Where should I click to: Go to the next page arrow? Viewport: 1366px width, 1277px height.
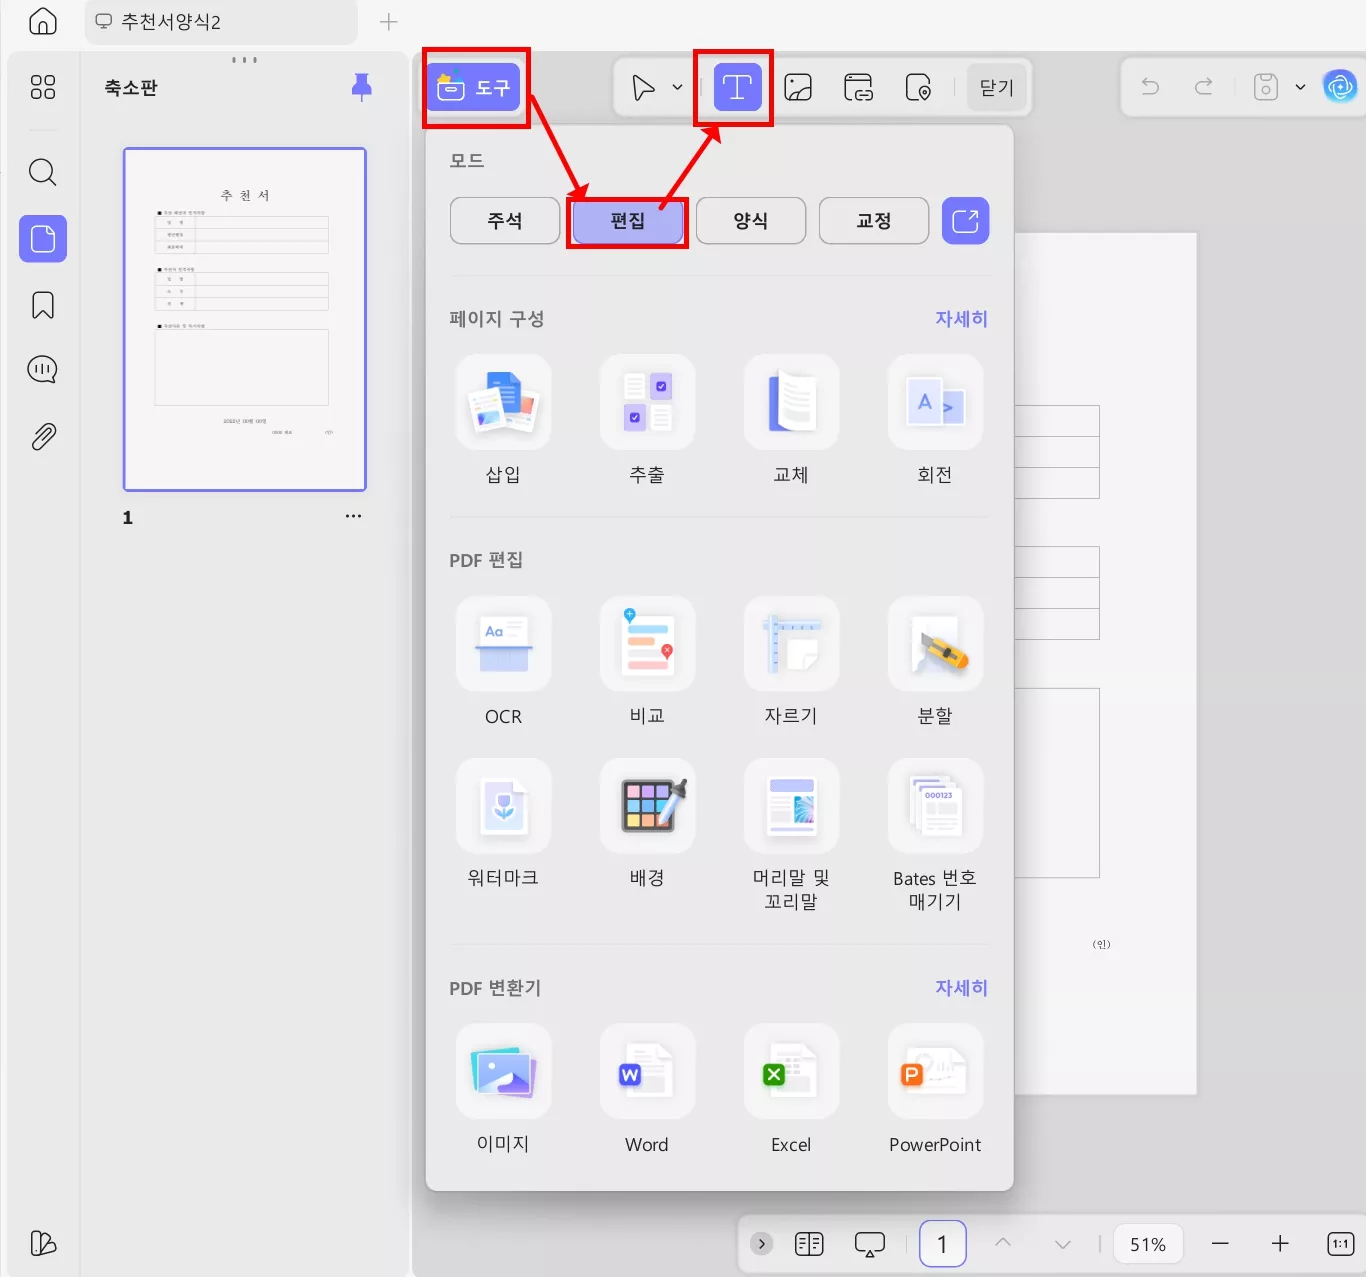tap(1063, 1244)
